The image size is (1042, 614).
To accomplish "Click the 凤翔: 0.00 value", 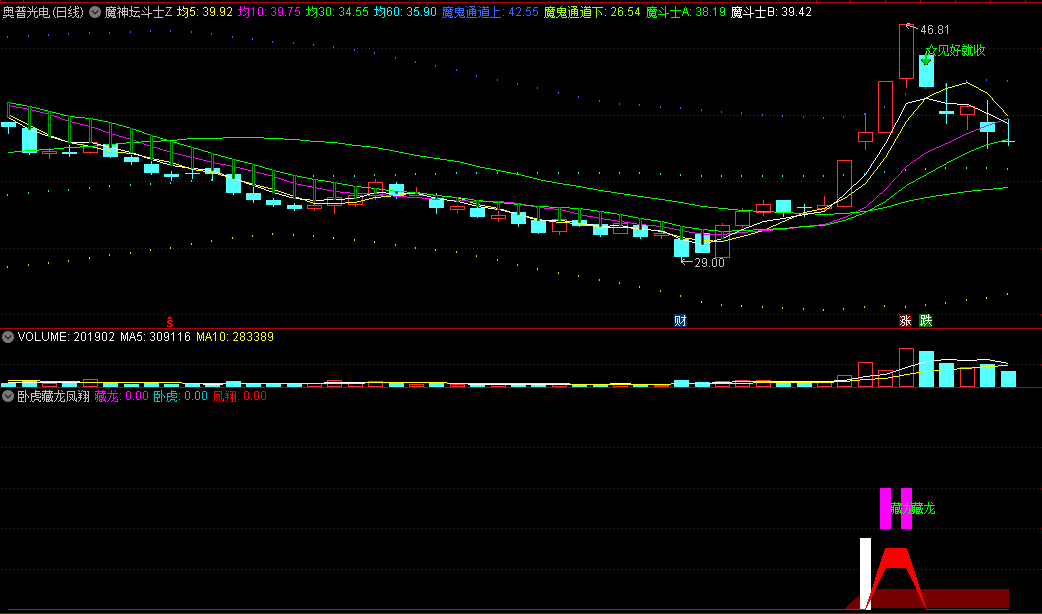I will [239, 396].
